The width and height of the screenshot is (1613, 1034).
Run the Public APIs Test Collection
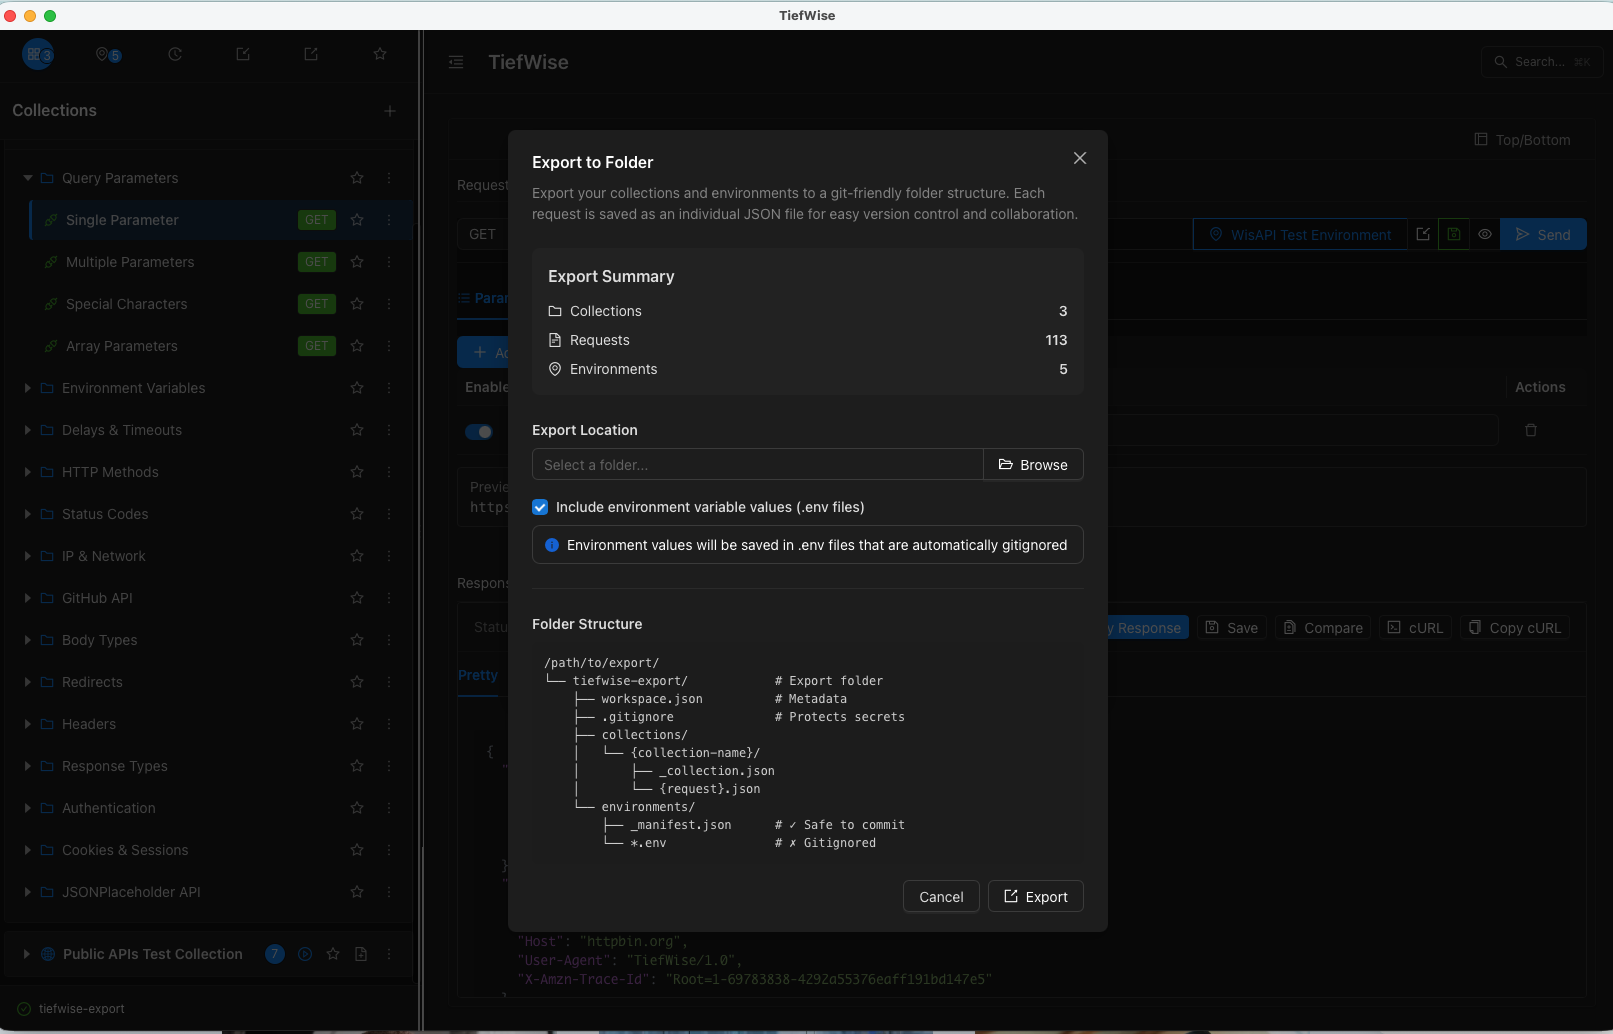click(x=305, y=954)
